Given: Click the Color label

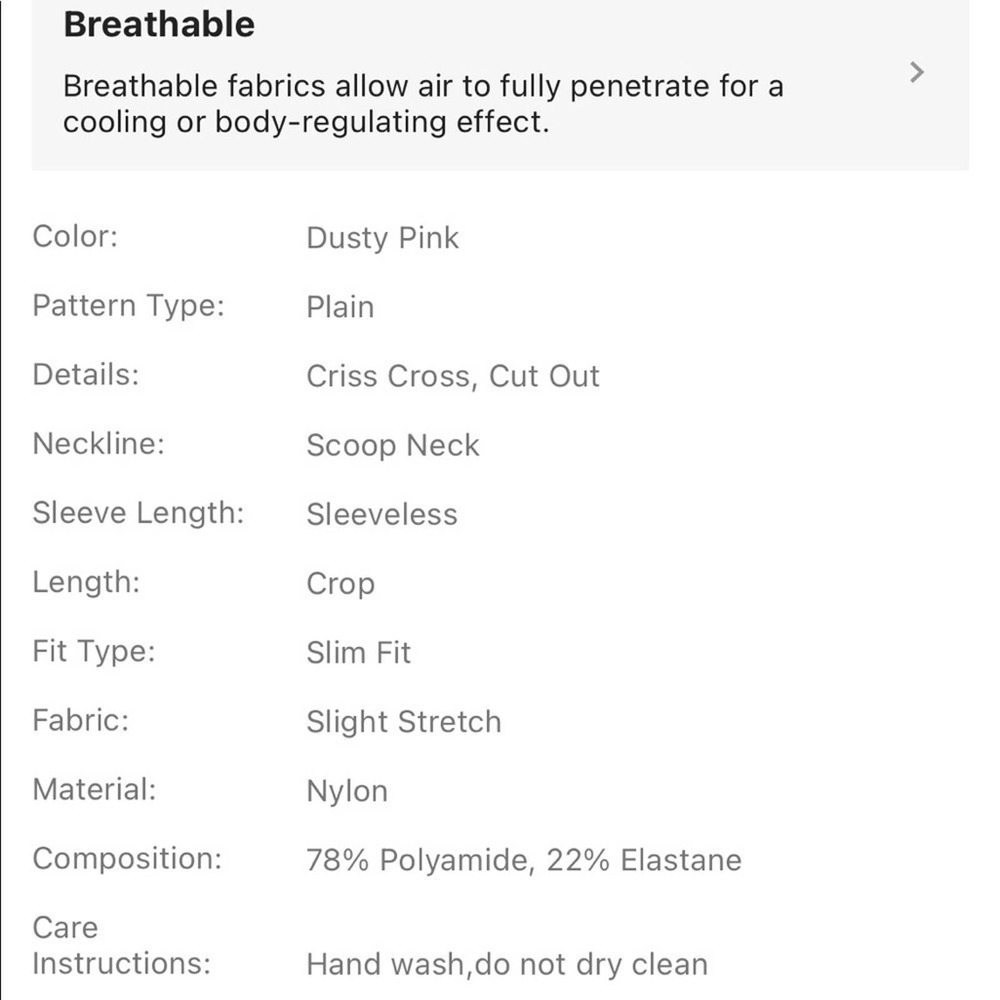Looking at the screenshot, I should tap(75, 237).
